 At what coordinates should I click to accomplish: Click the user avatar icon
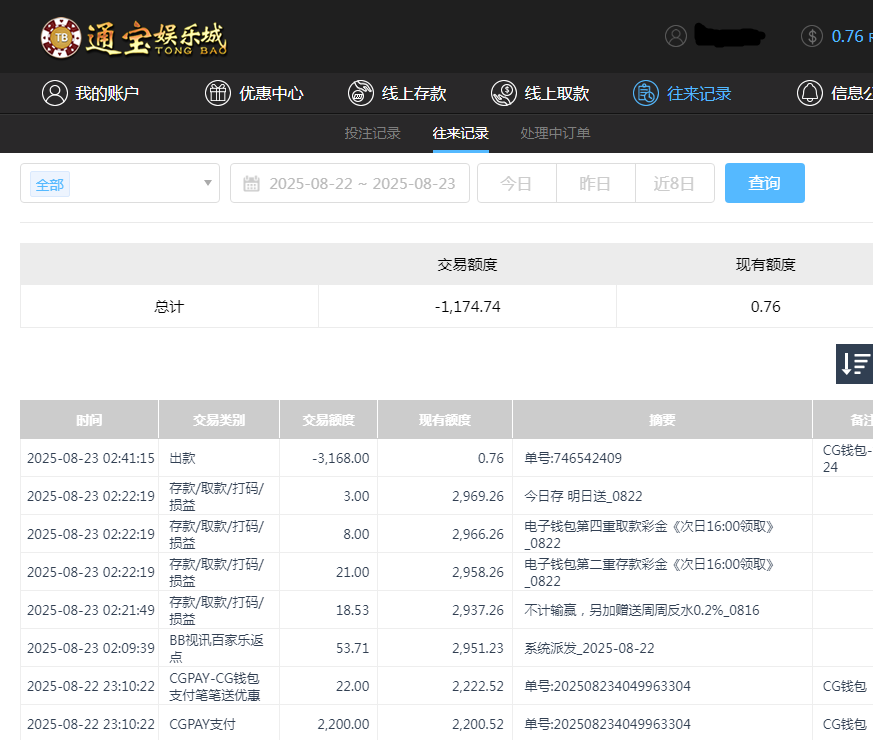(675, 36)
